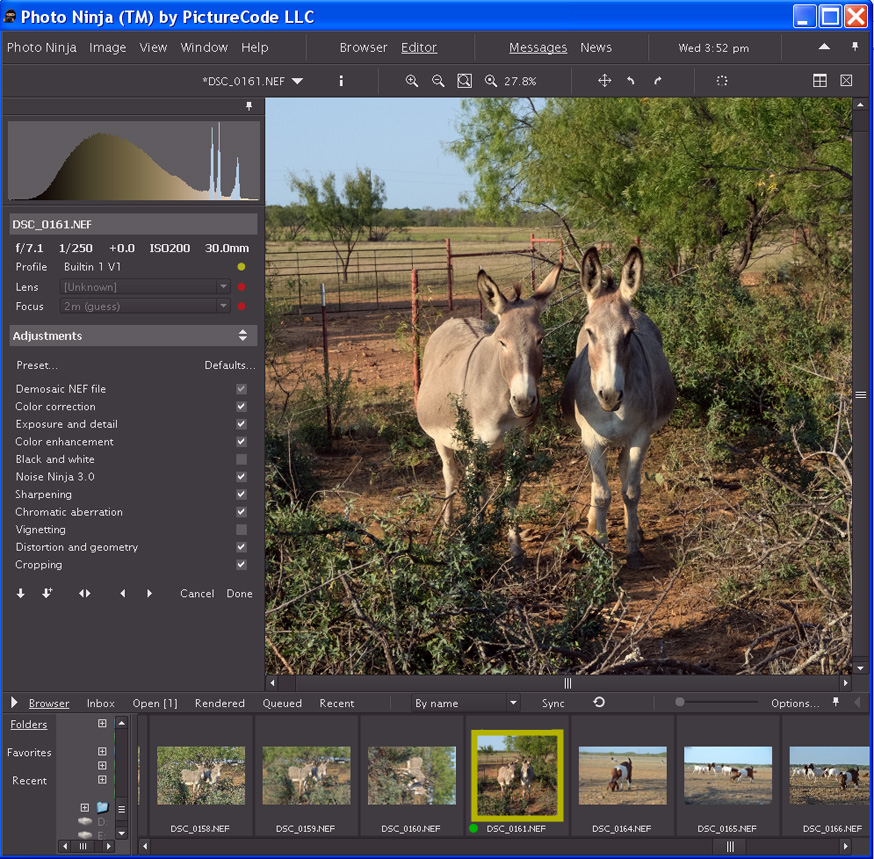Open browser Options...

coord(795,703)
